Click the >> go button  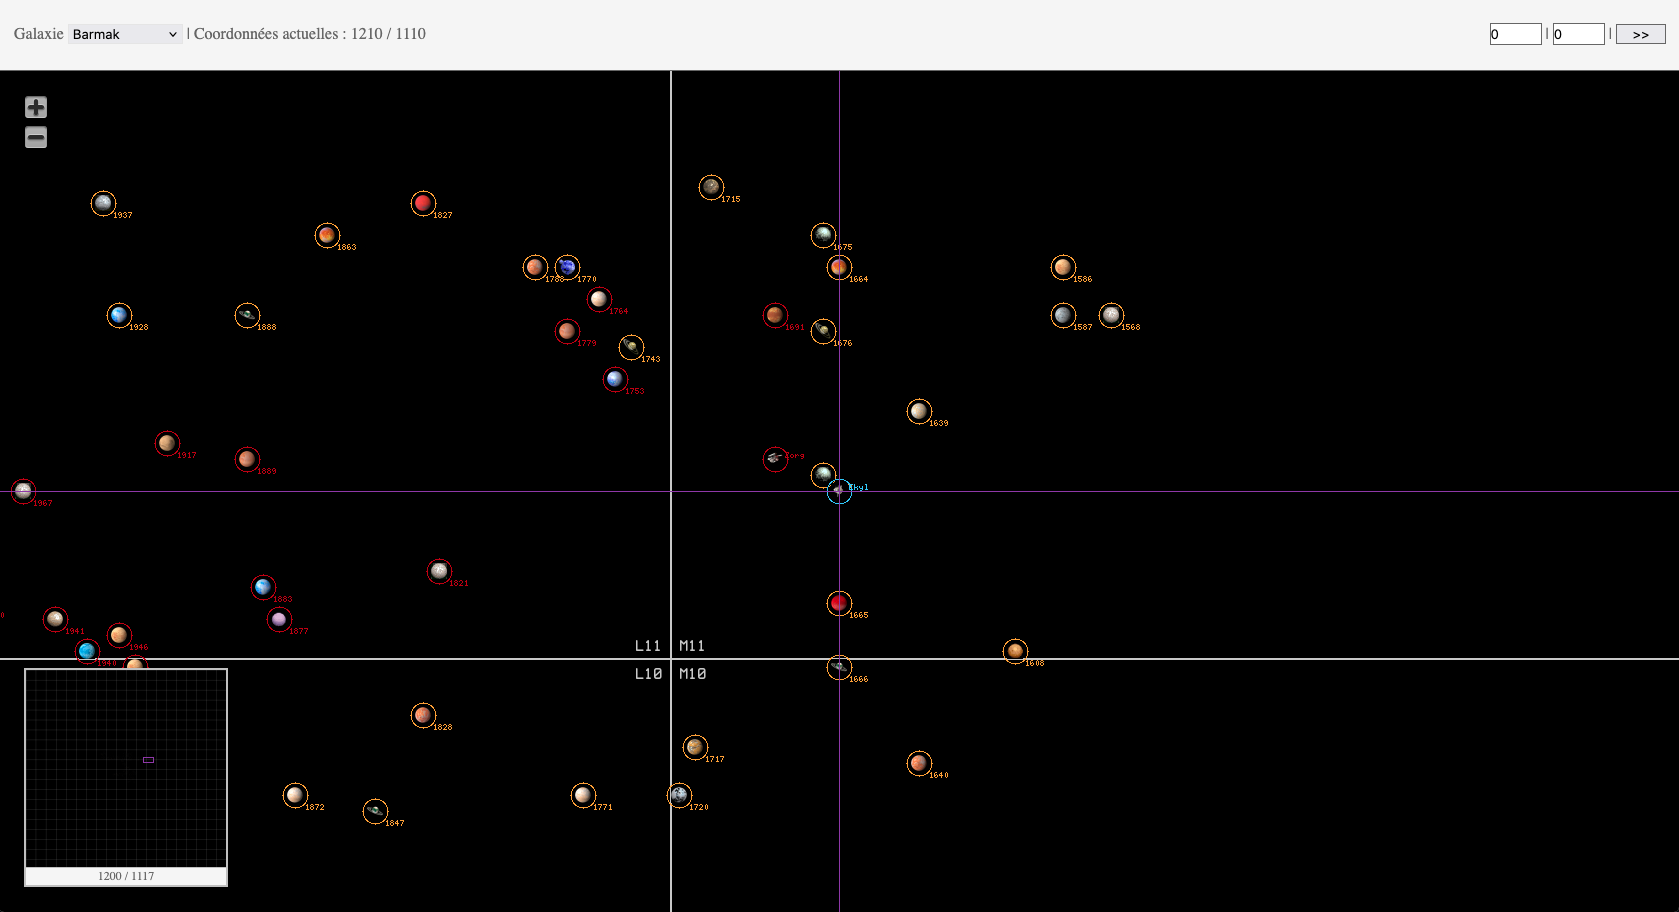(x=1640, y=34)
